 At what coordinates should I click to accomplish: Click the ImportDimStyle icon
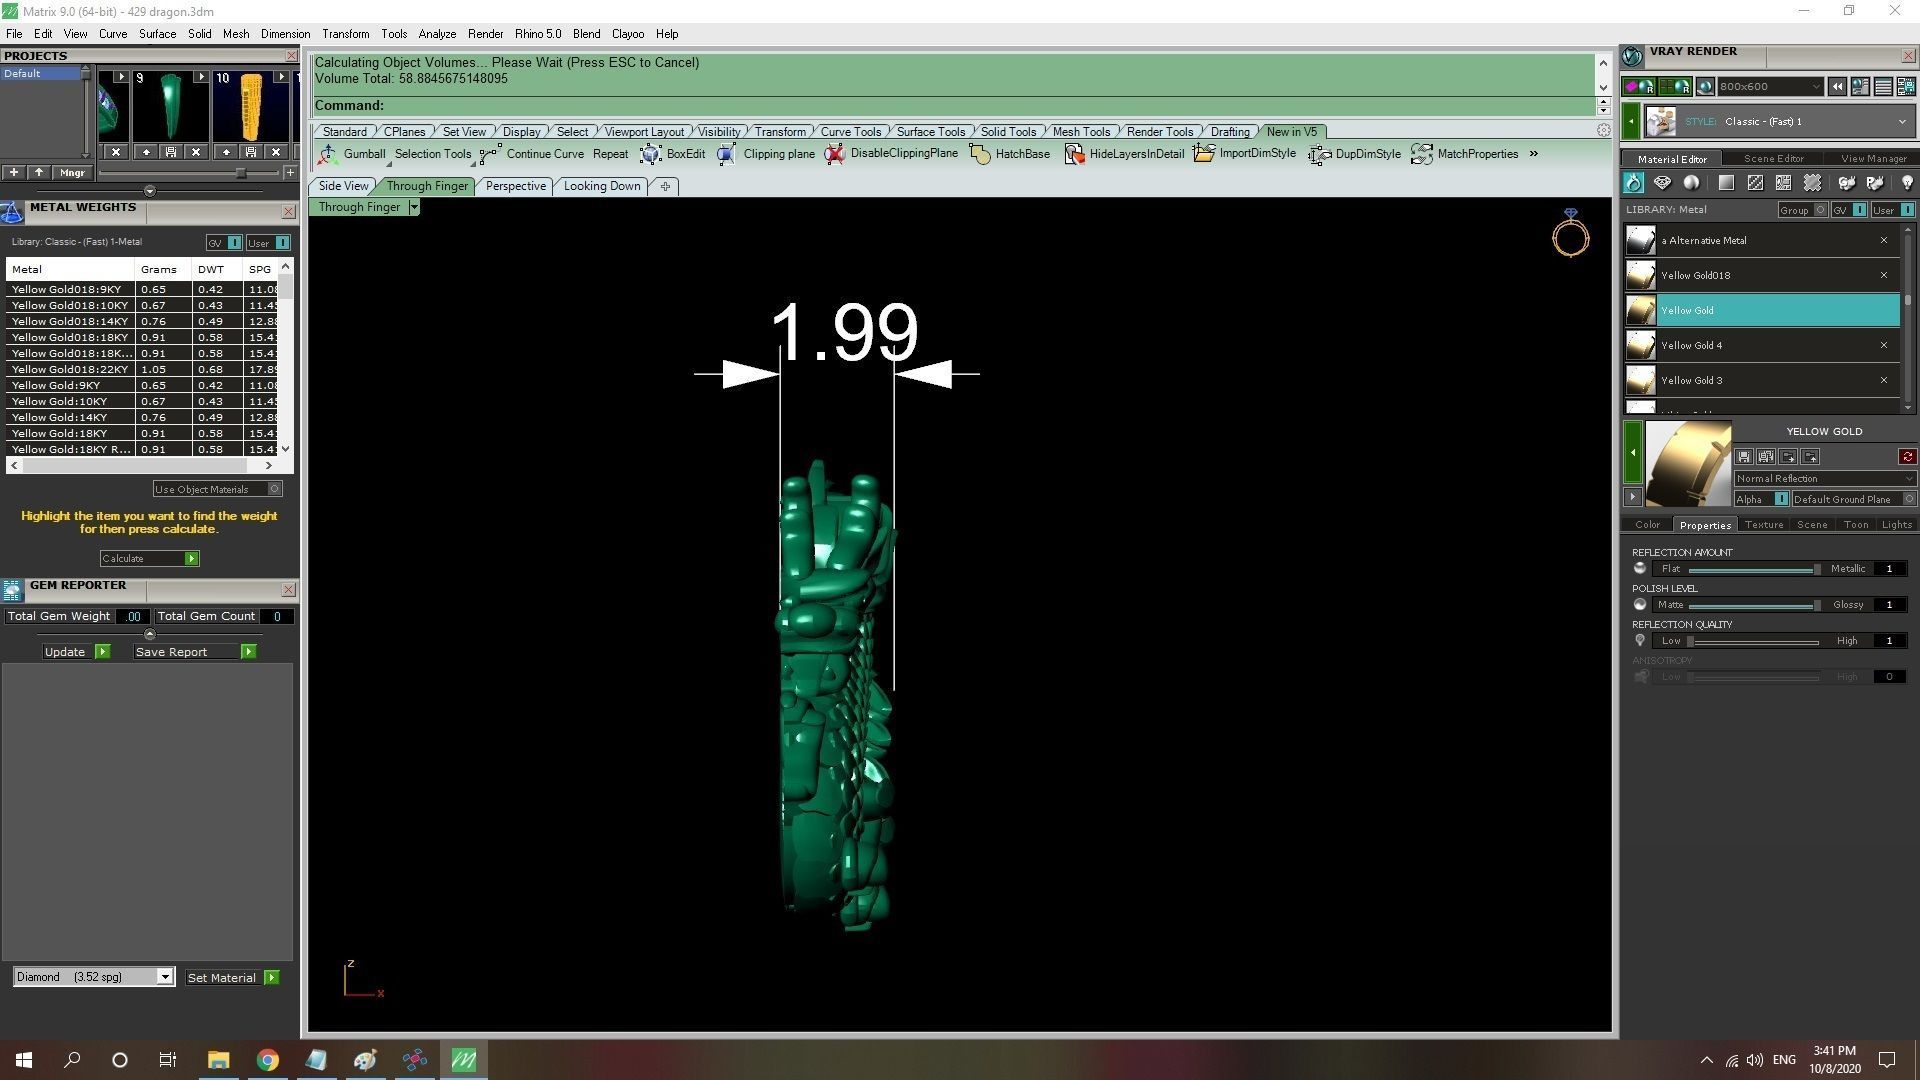pos(1204,154)
